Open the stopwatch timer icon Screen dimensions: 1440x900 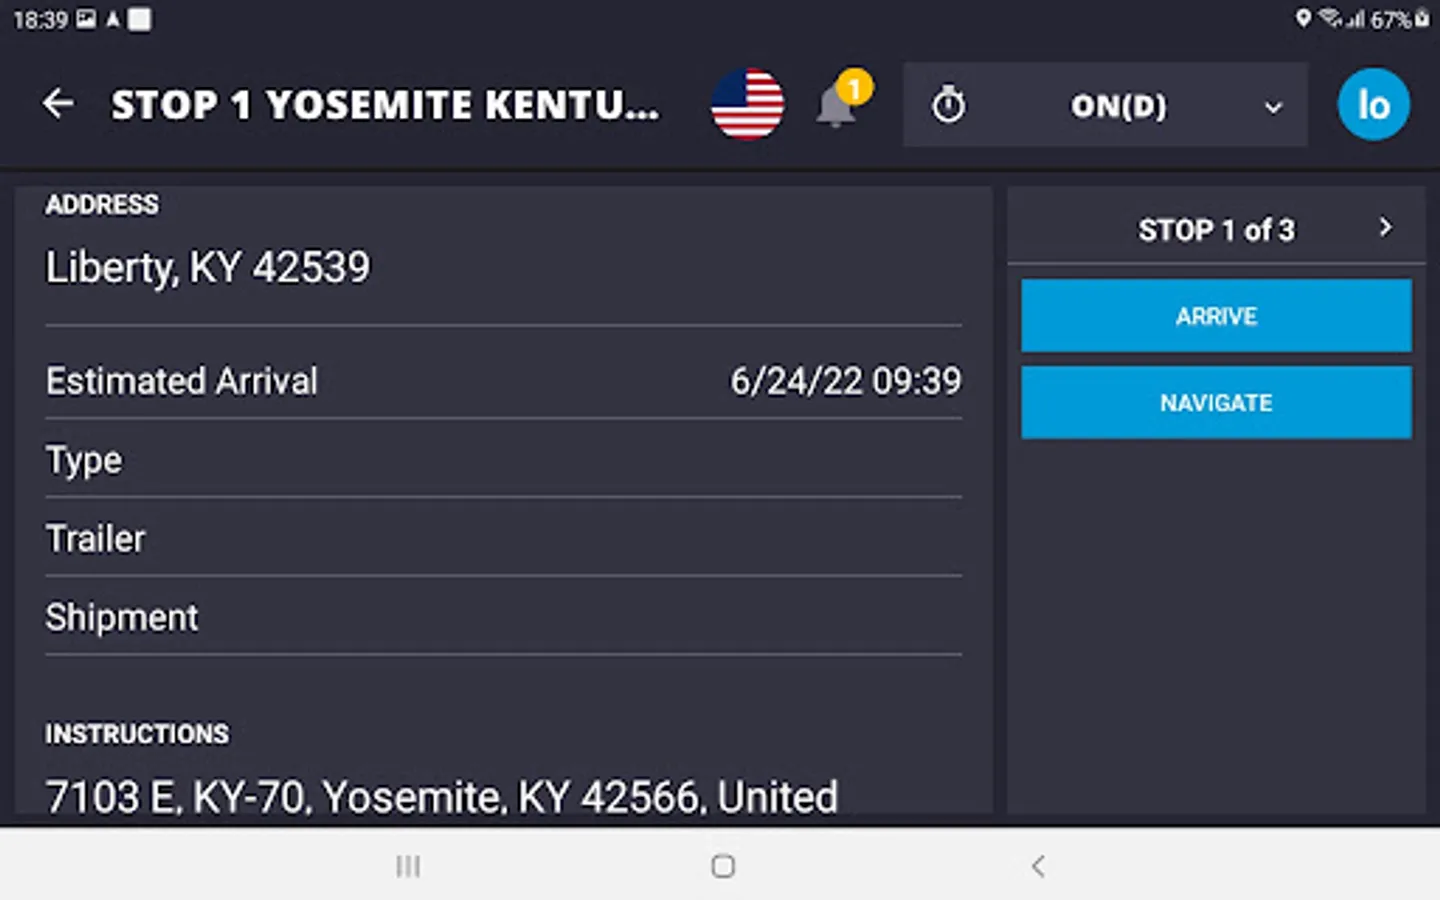pyautogui.click(x=948, y=104)
